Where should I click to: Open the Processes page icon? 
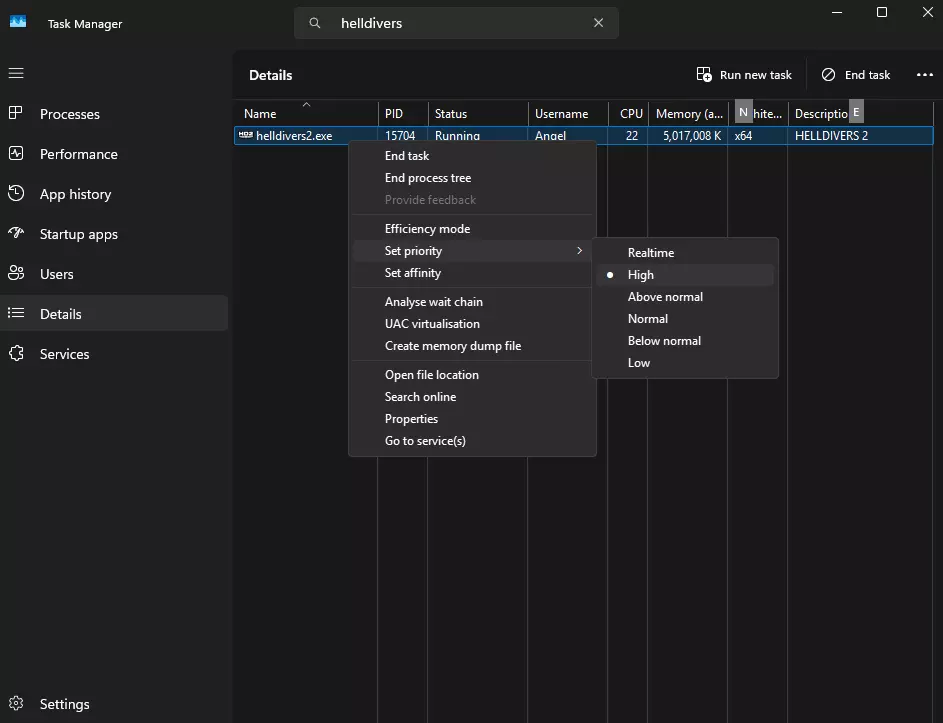16,114
